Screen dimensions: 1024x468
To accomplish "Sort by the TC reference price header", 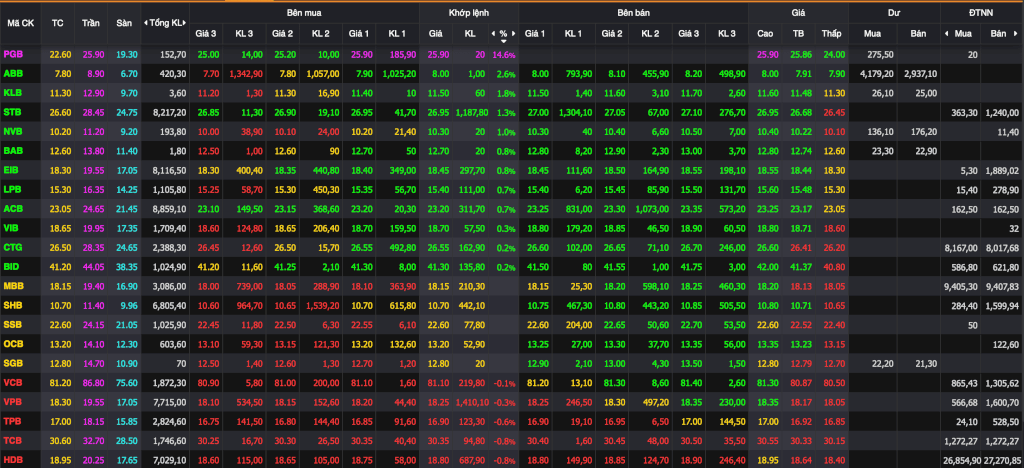I will (x=57, y=22).
